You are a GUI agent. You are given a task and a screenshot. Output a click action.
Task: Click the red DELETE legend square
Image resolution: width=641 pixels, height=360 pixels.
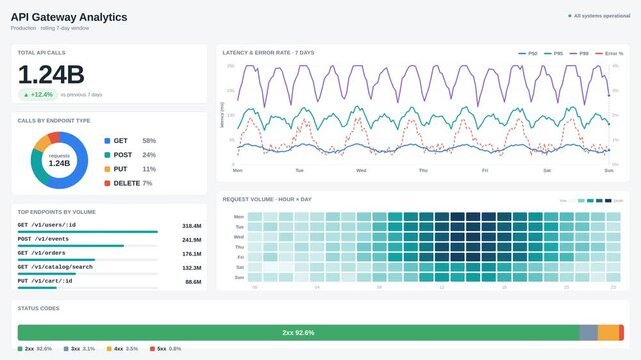tap(108, 183)
